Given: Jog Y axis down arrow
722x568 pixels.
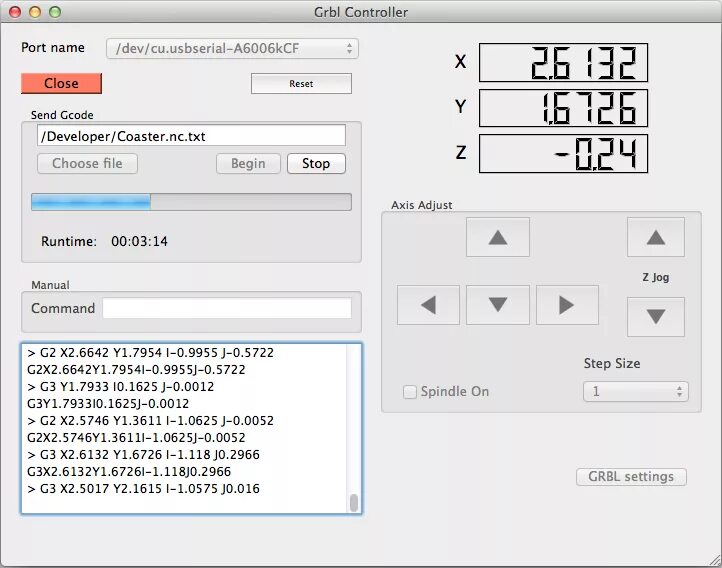Looking at the screenshot, I should coord(498,305).
